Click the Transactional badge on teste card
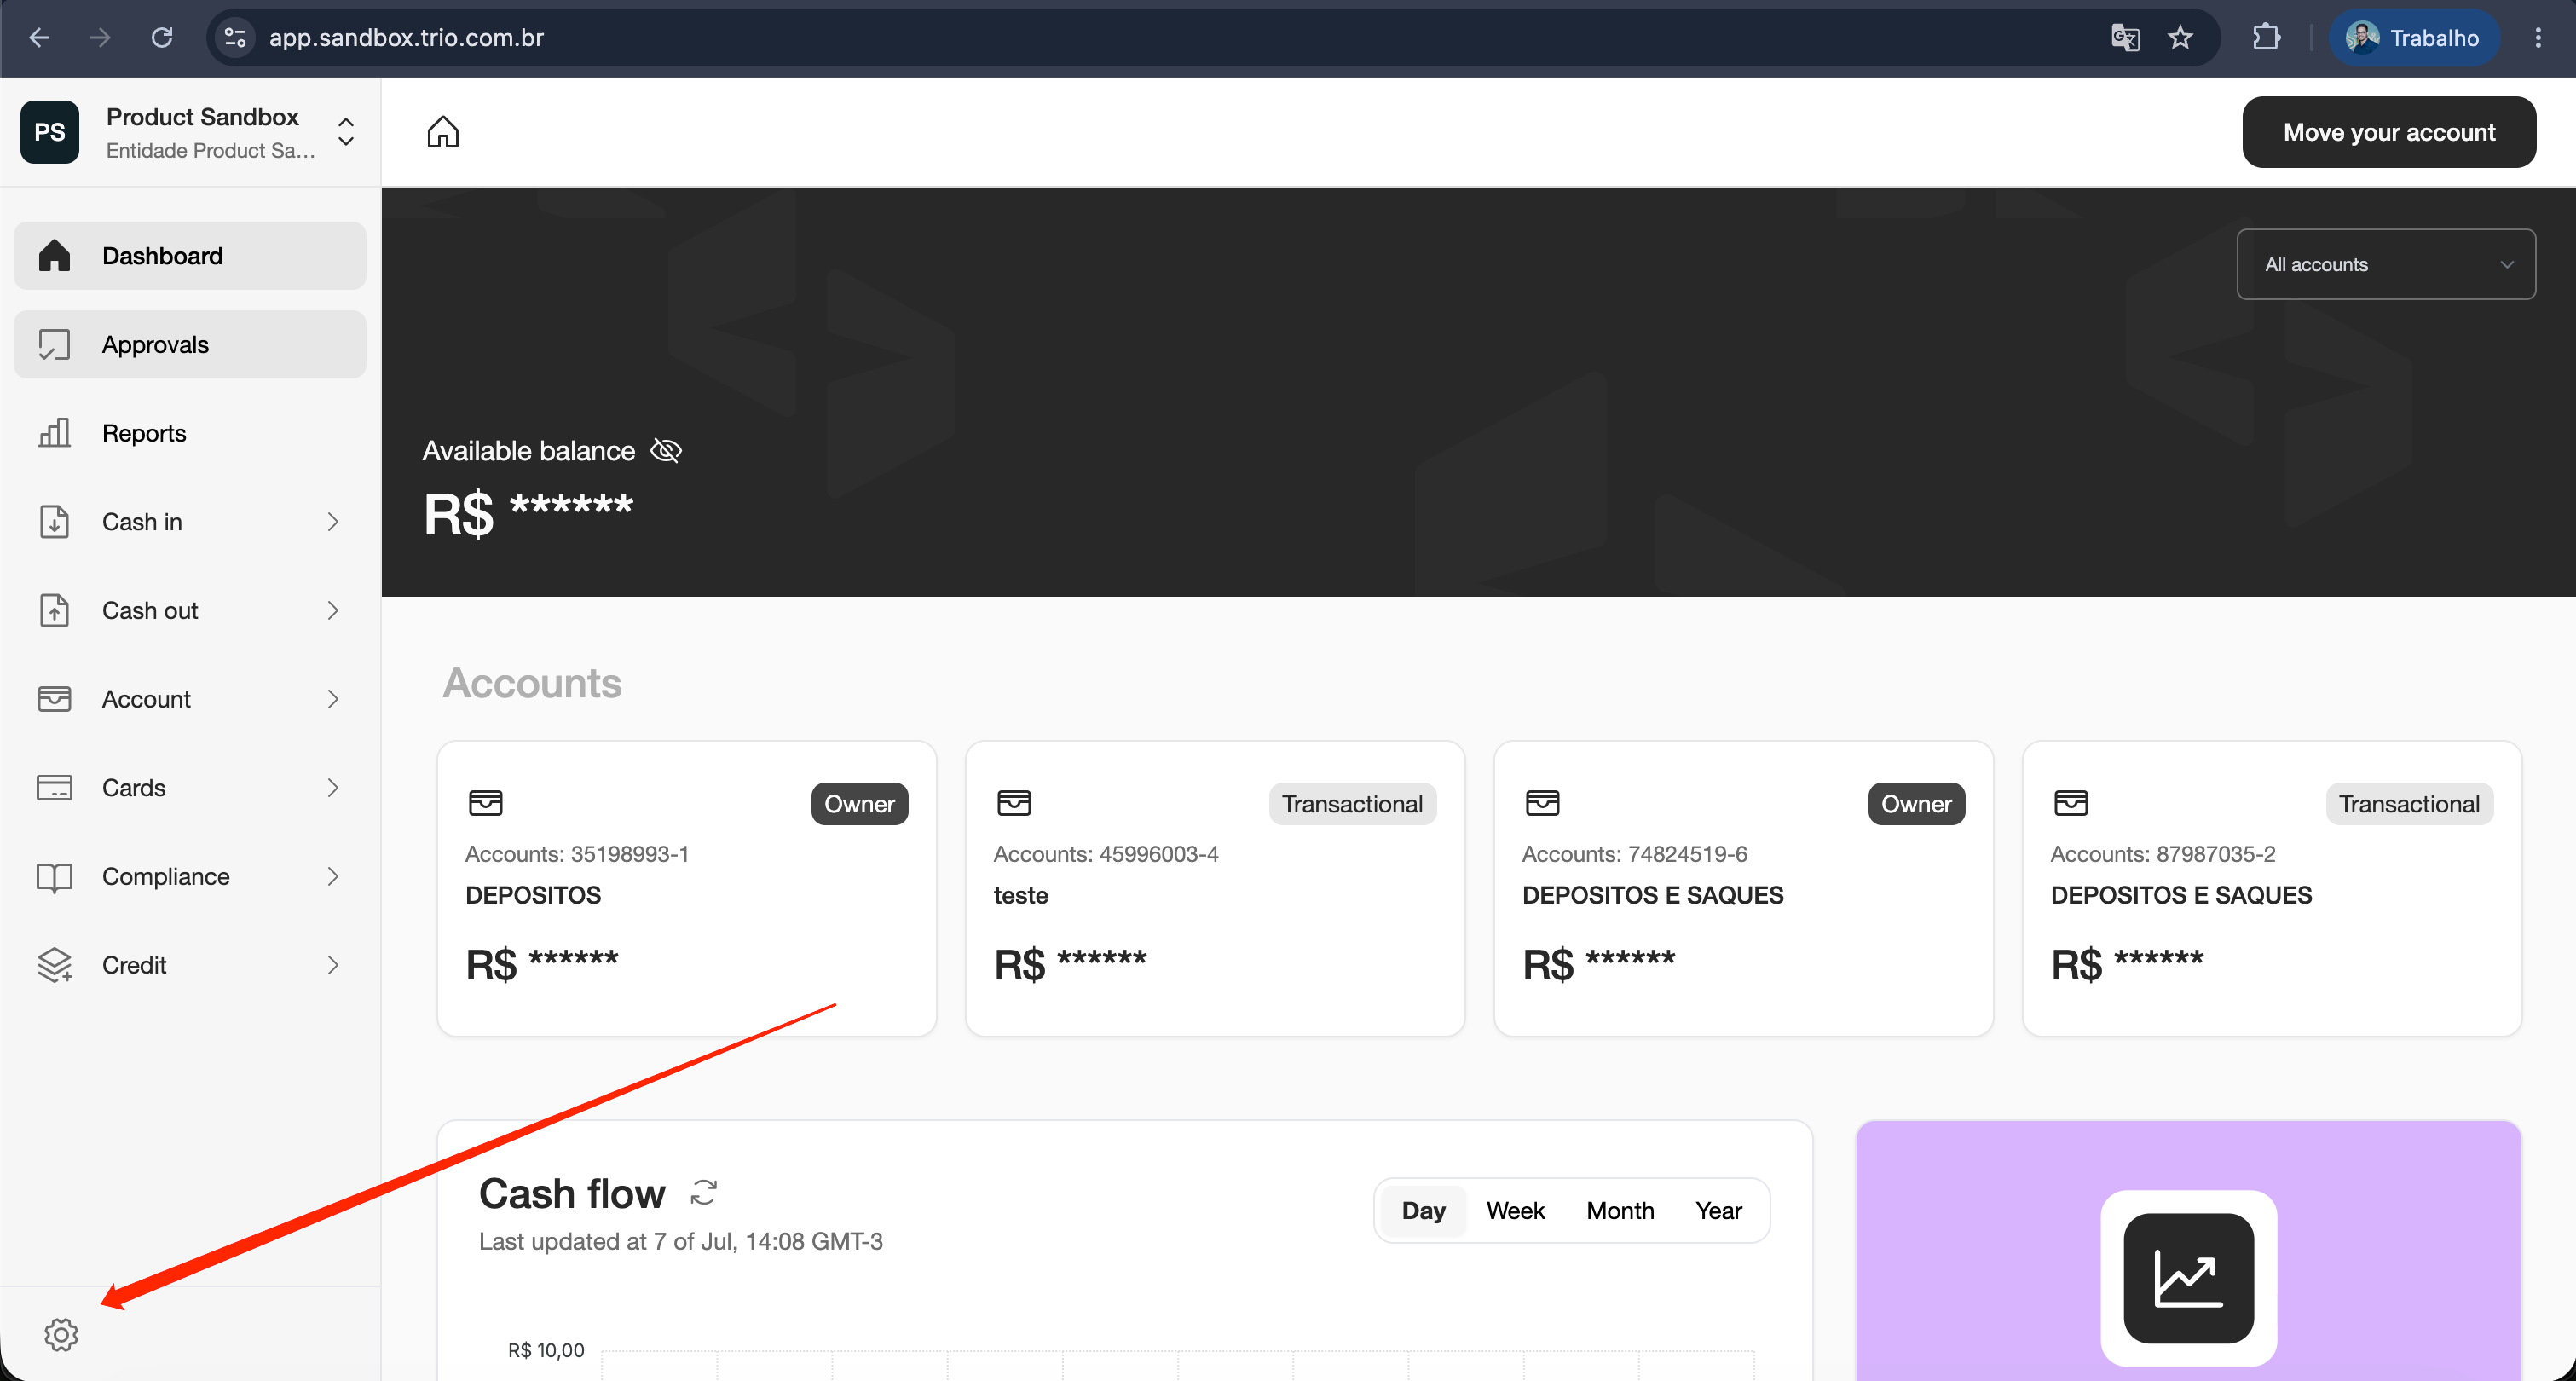The height and width of the screenshot is (1381, 2576). coord(1352,804)
